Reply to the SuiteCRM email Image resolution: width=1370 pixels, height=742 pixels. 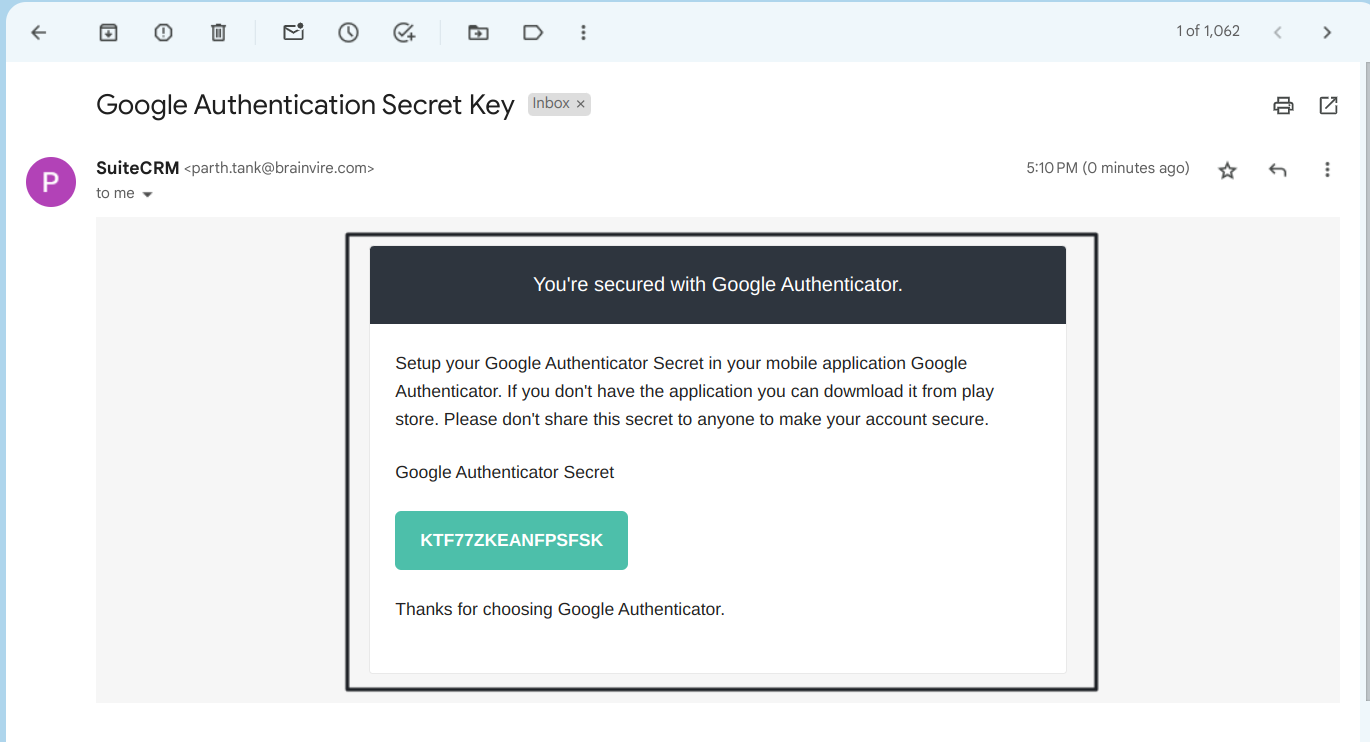coord(1277,170)
